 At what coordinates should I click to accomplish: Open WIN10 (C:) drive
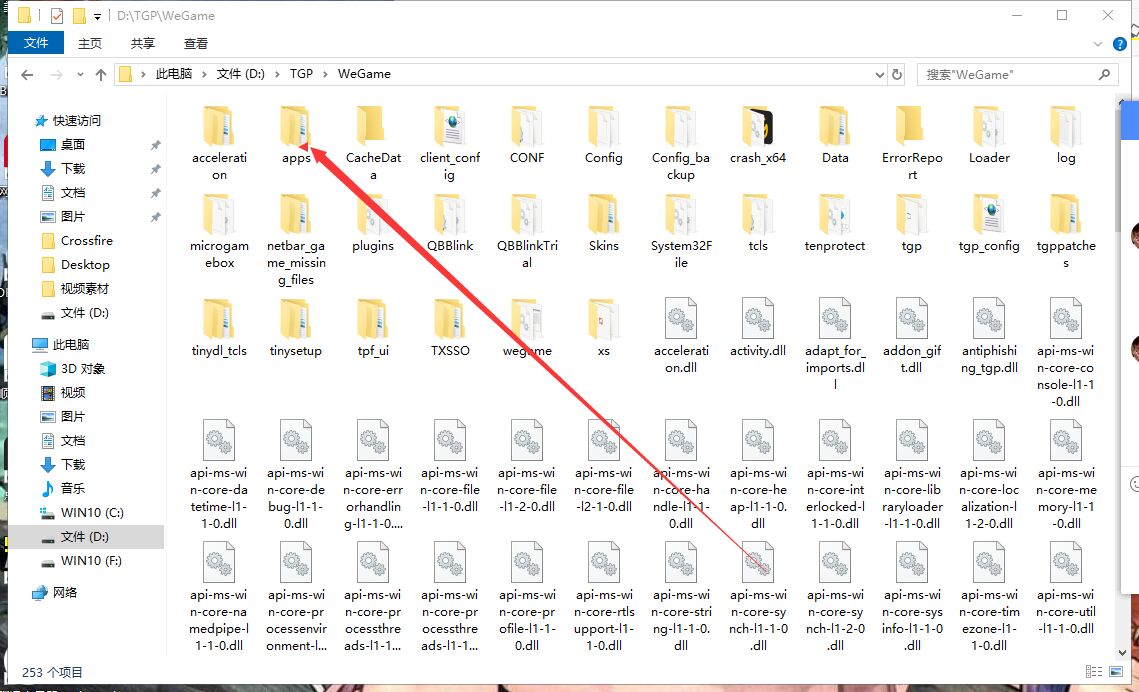coord(92,512)
